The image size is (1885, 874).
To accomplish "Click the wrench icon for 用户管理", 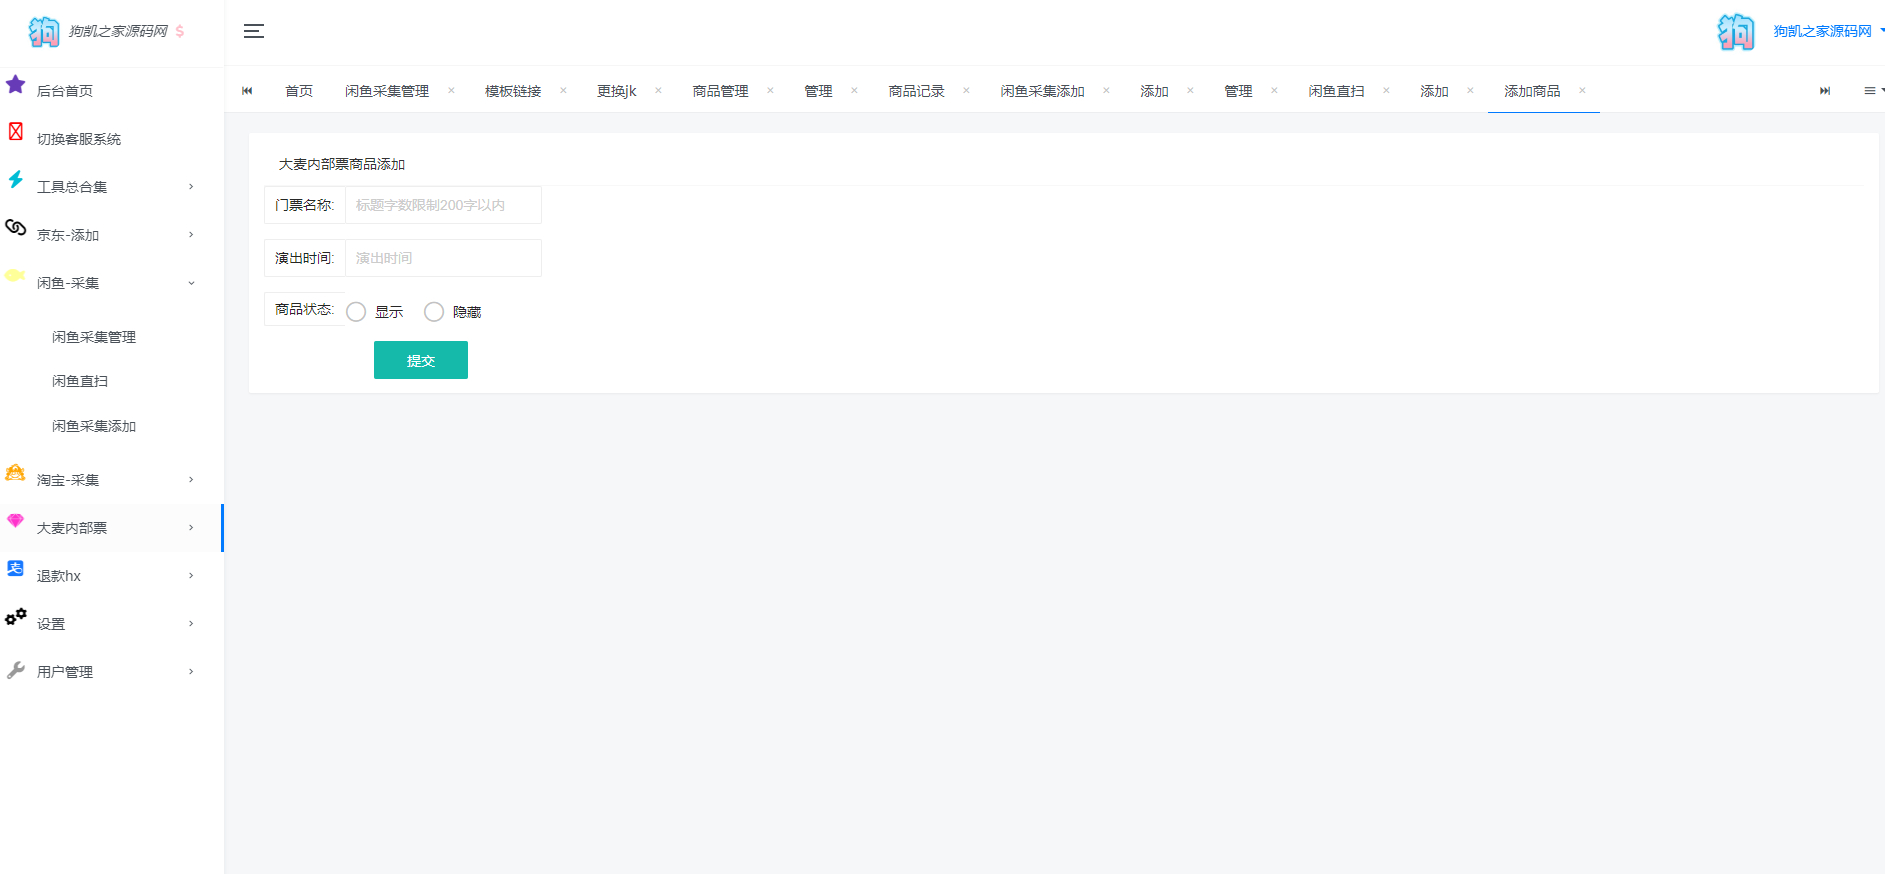I will pos(16,670).
